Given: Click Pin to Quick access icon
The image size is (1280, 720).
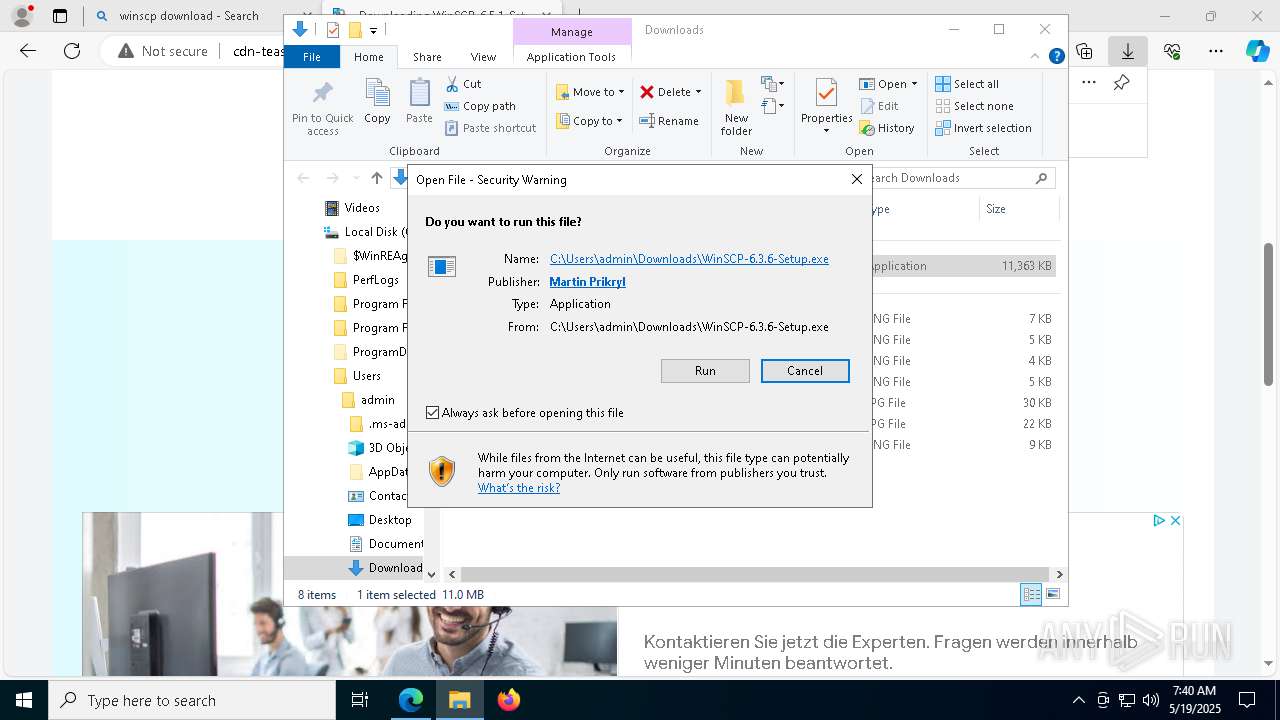Looking at the screenshot, I should tap(322, 94).
